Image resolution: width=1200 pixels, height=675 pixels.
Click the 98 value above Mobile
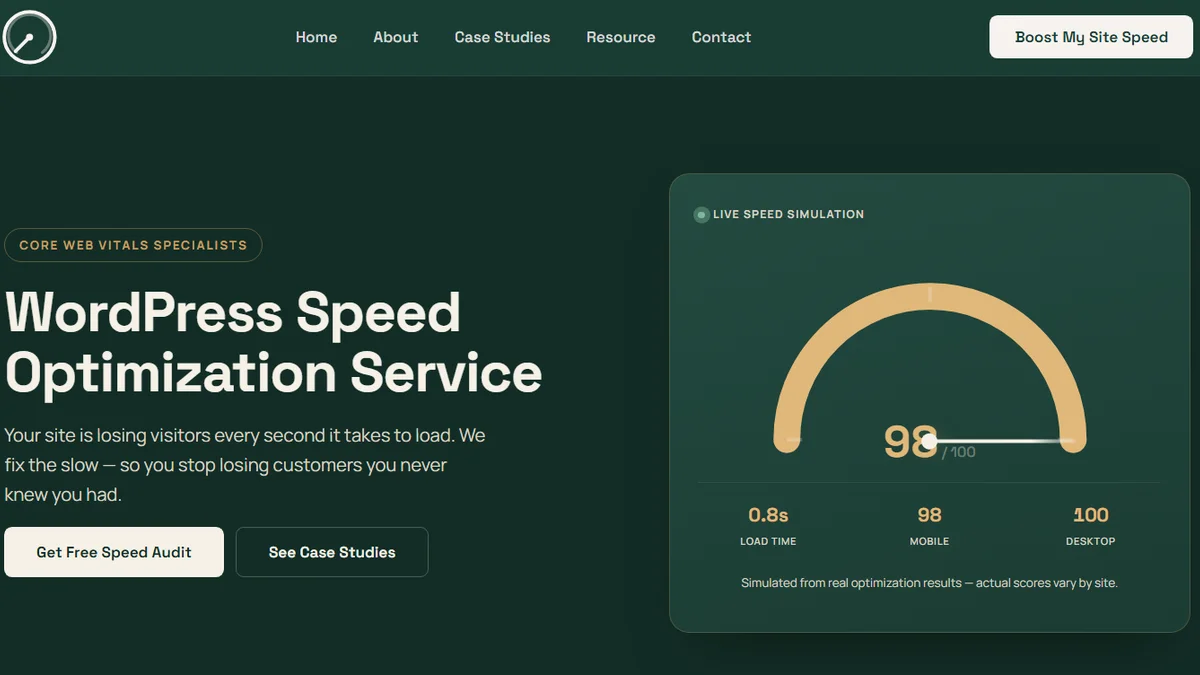click(x=929, y=515)
